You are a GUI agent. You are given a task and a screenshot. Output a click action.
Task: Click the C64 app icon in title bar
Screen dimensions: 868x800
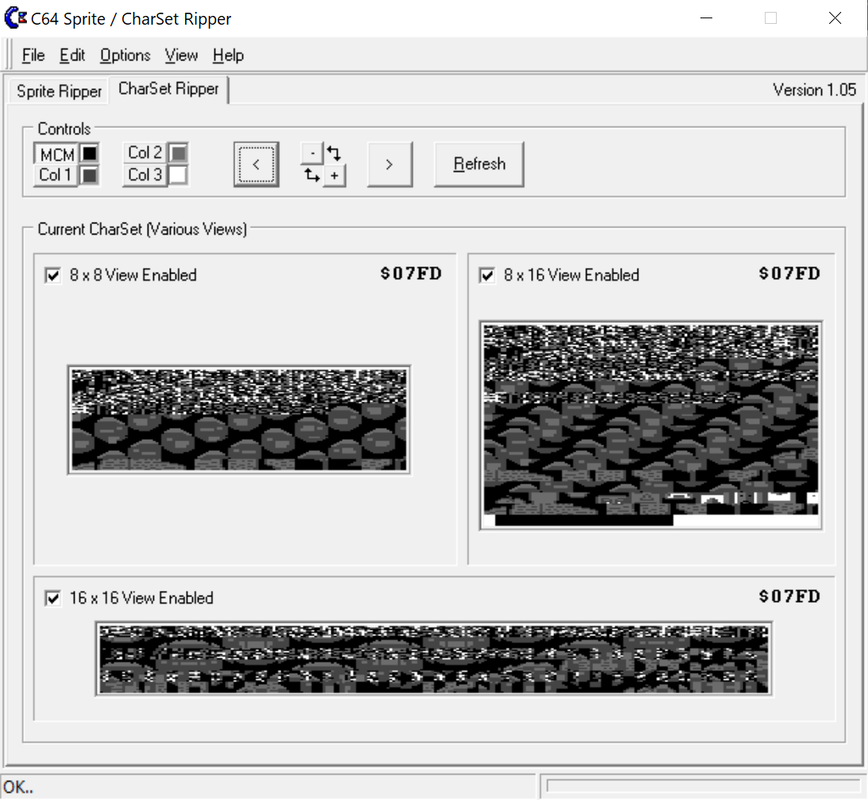pyautogui.click(x=16, y=18)
